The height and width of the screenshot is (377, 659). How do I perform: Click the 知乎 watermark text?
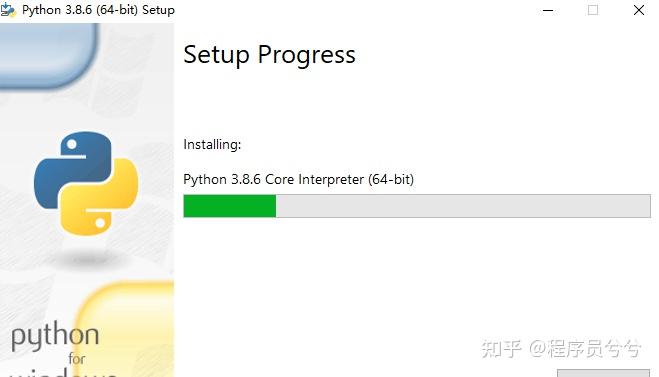(501, 349)
